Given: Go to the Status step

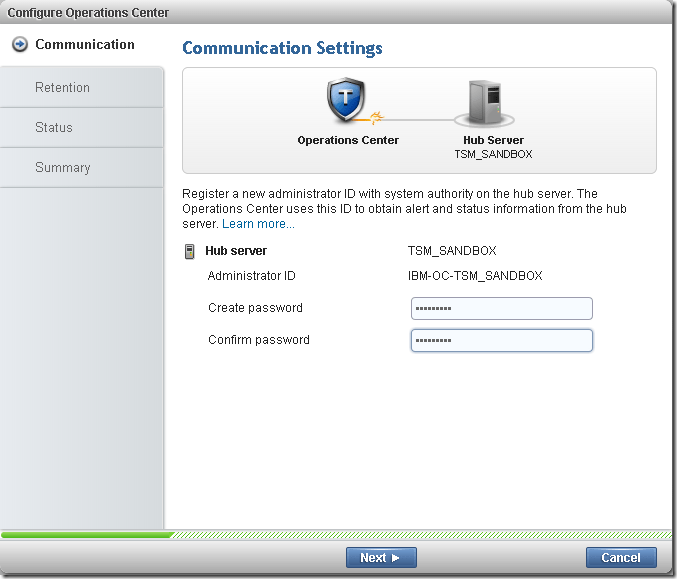Looking at the screenshot, I should 54,128.
